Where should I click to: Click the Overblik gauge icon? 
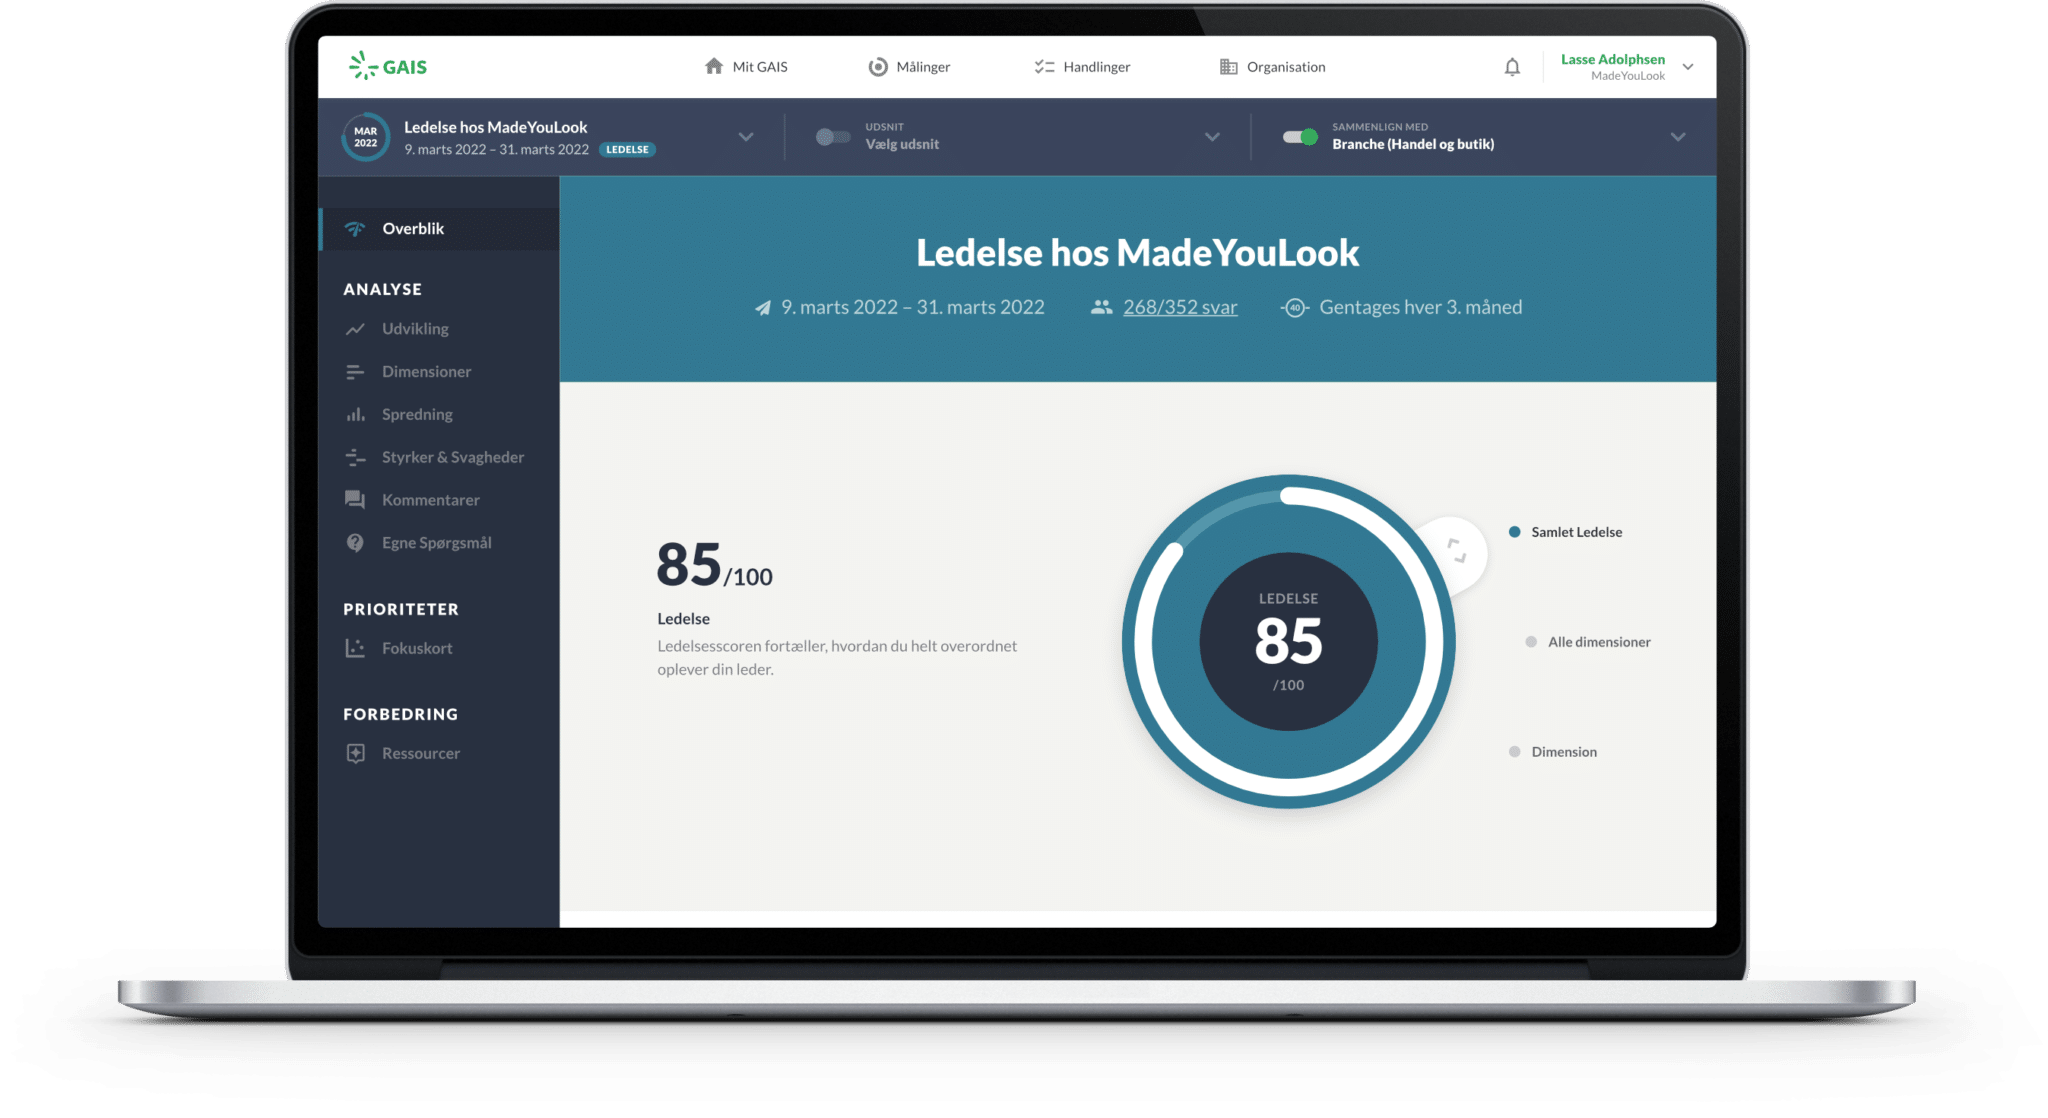click(355, 229)
